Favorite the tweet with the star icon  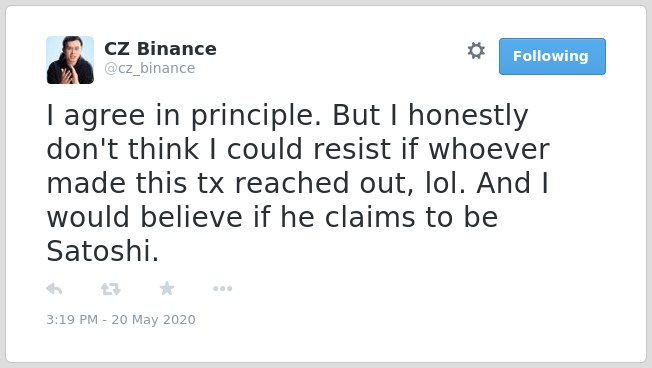tap(167, 288)
